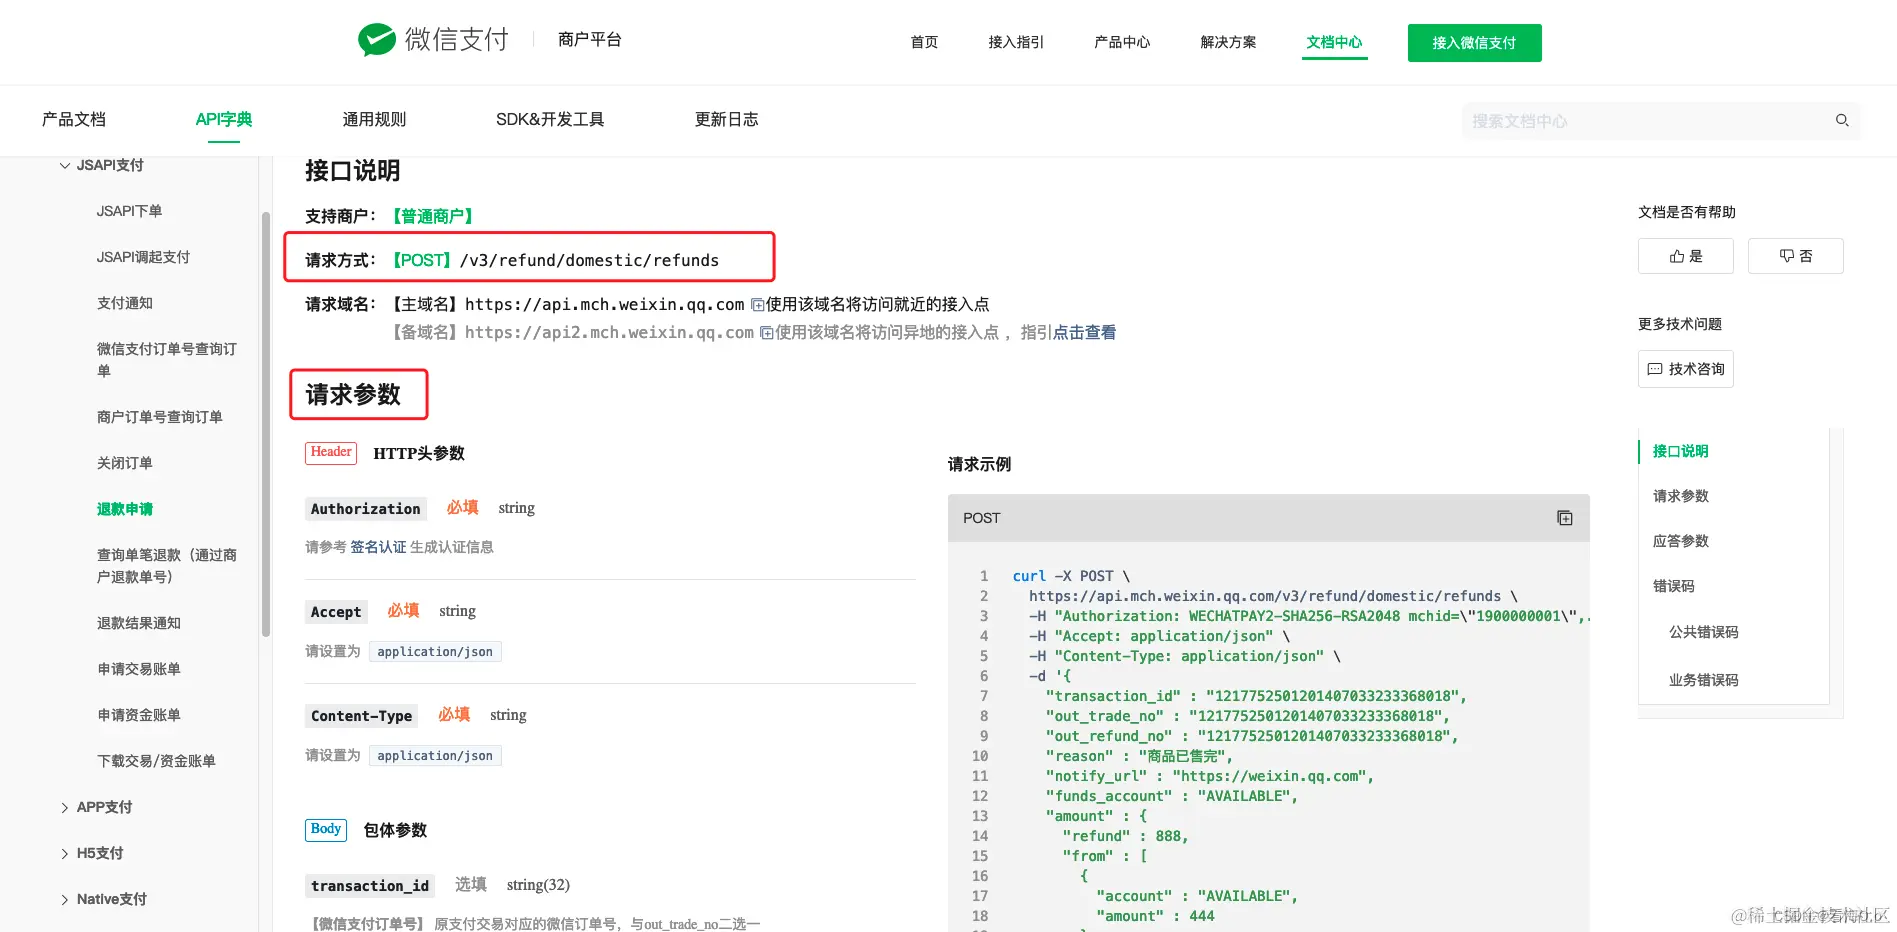Screen dimensions: 1897x932
Task: Click the search magnifier icon
Action: point(1842,120)
